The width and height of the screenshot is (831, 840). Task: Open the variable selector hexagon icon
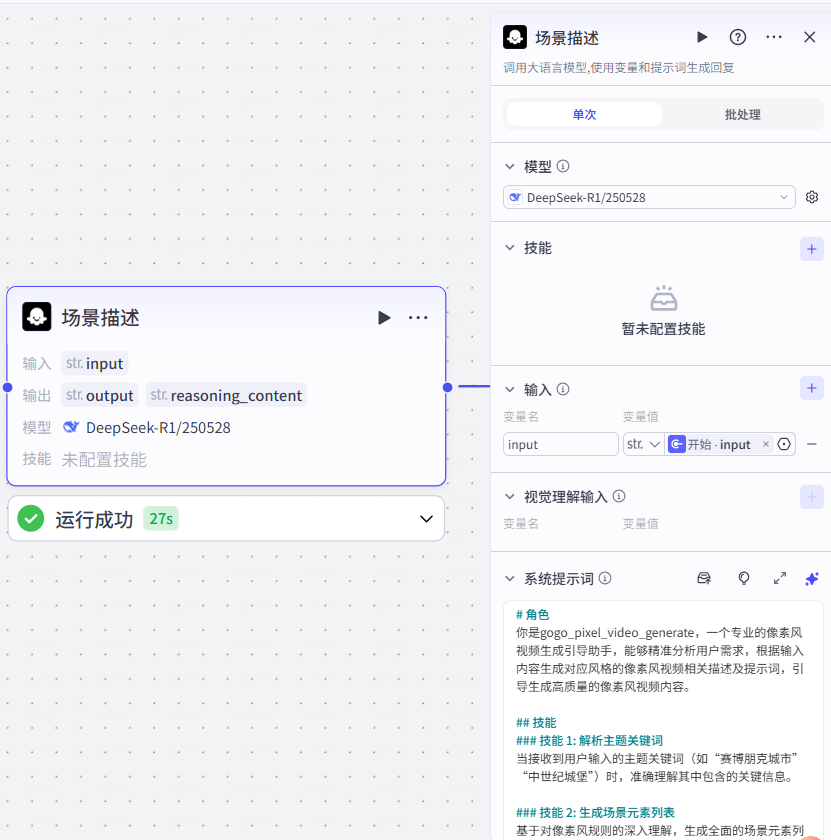click(x=784, y=444)
